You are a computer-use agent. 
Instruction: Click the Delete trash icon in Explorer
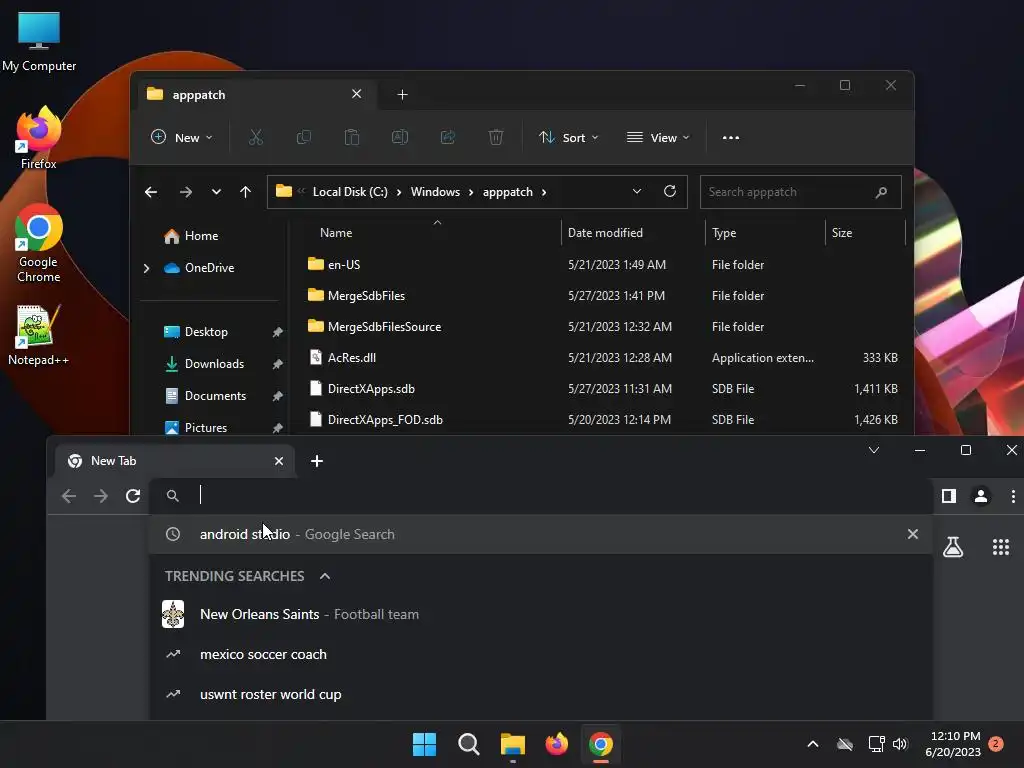[x=496, y=138]
